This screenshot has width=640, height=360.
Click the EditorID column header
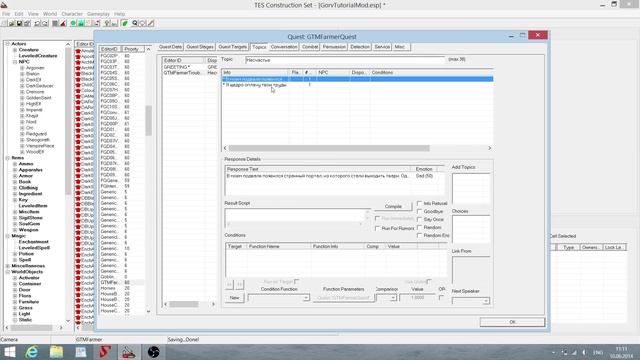(110, 49)
